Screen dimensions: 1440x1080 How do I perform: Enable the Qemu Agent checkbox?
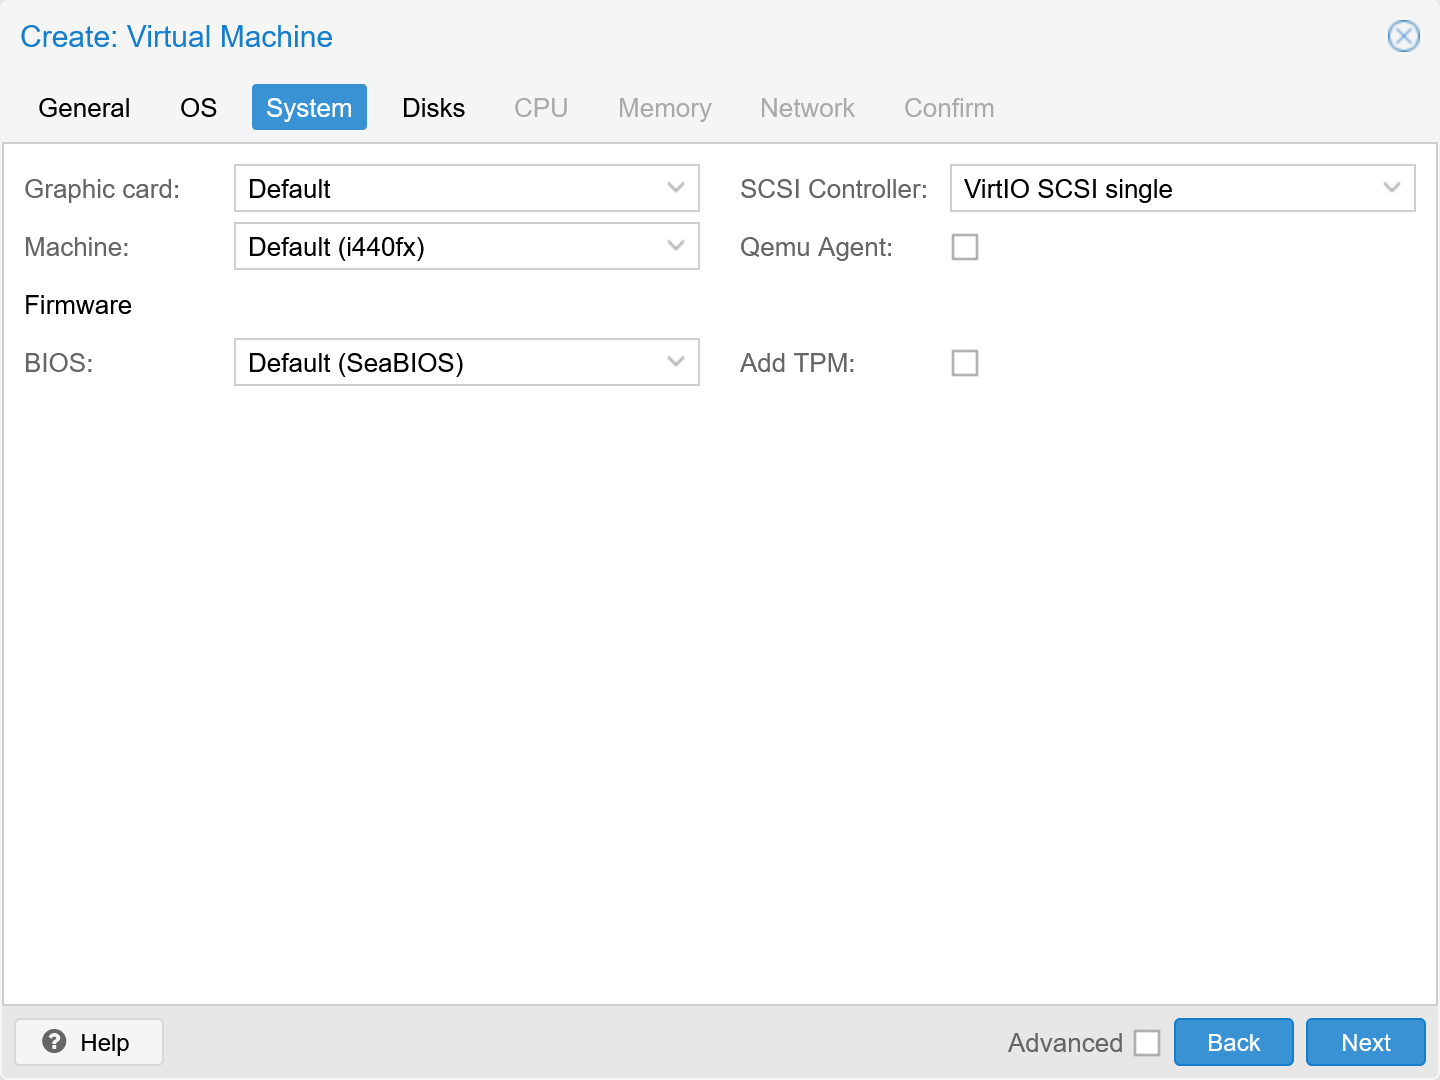pos(964,247)
